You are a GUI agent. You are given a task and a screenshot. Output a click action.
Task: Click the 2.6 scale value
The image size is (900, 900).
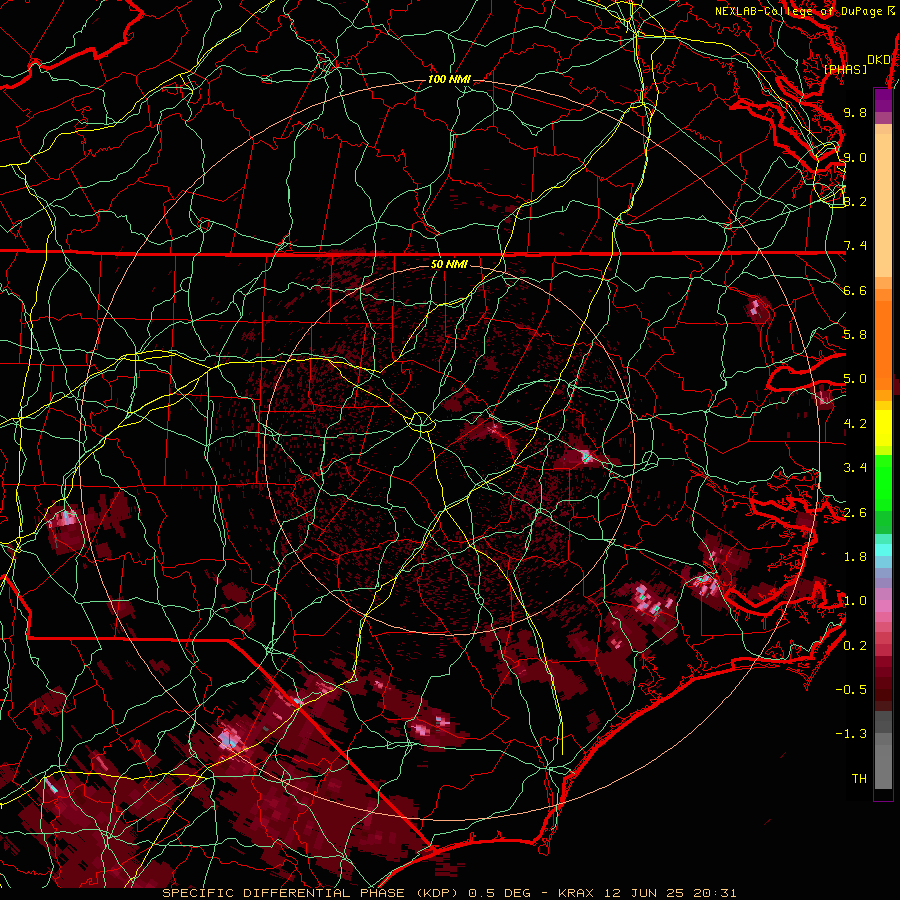click(855, 513)
